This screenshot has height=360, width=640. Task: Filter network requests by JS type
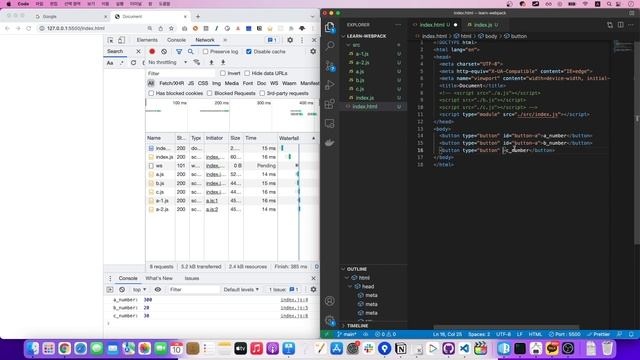point(191,83)
